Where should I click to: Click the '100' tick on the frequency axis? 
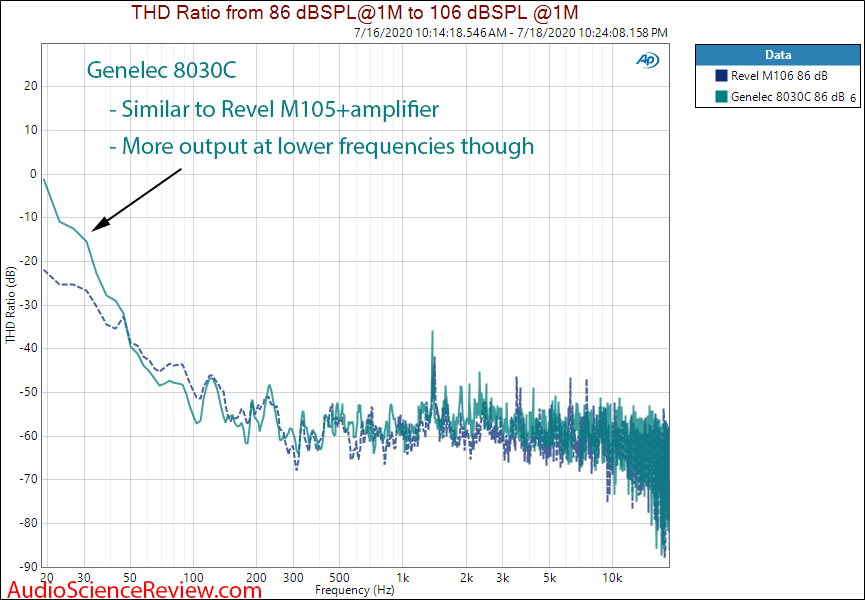pos(193,578)
